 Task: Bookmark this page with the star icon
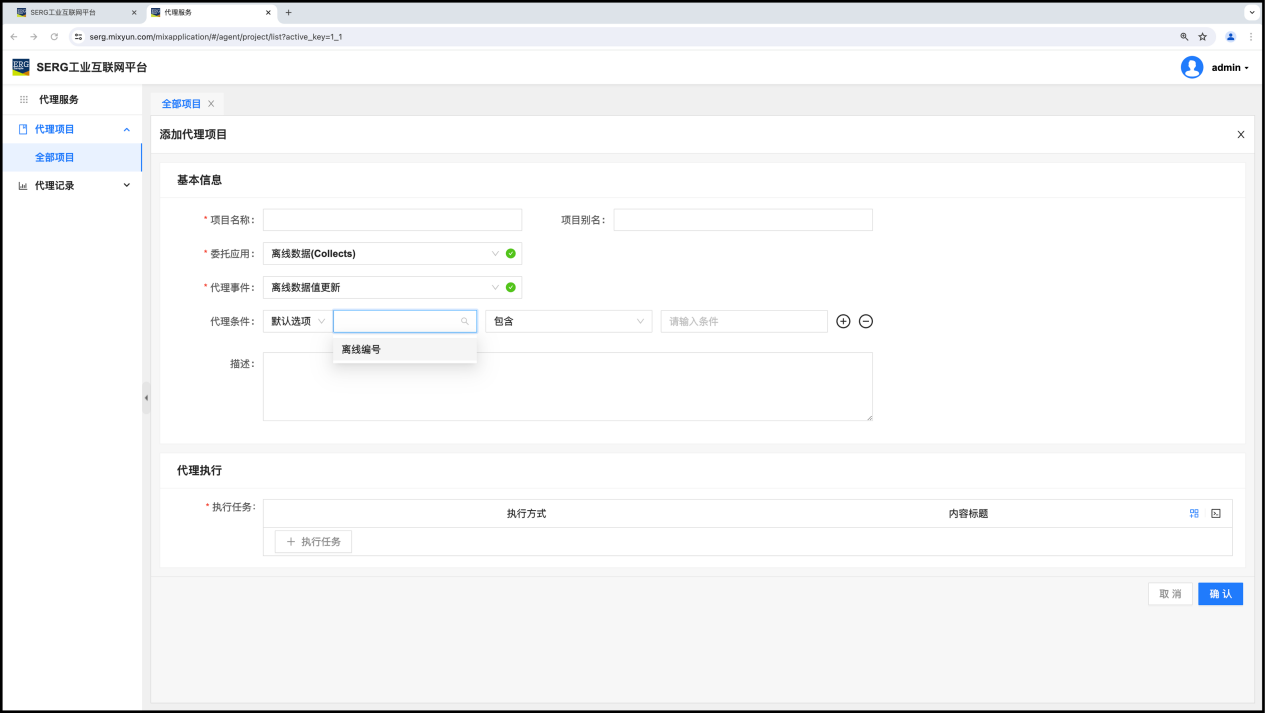click(x=1203, y=36)
